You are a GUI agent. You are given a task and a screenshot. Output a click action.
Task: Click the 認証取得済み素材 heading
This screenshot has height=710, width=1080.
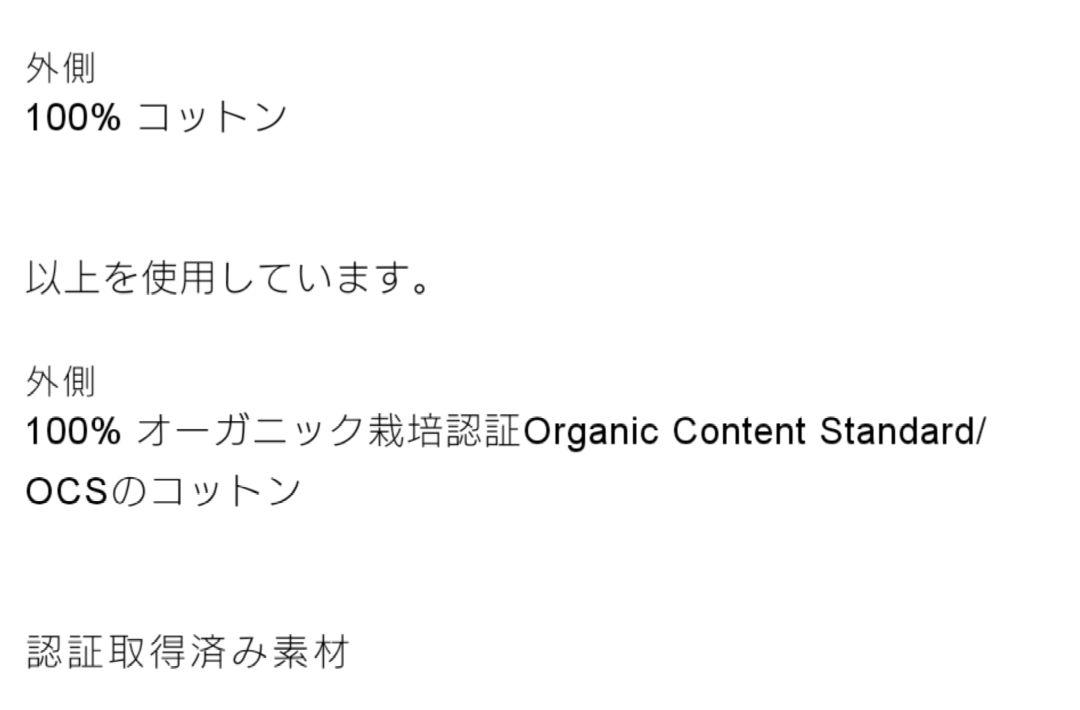pyautogui.click(x=188, y=652)
